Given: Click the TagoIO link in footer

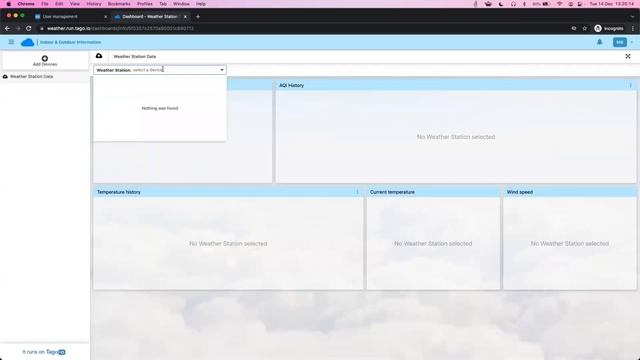Looking at the screenshot, I should pos(56,352).
